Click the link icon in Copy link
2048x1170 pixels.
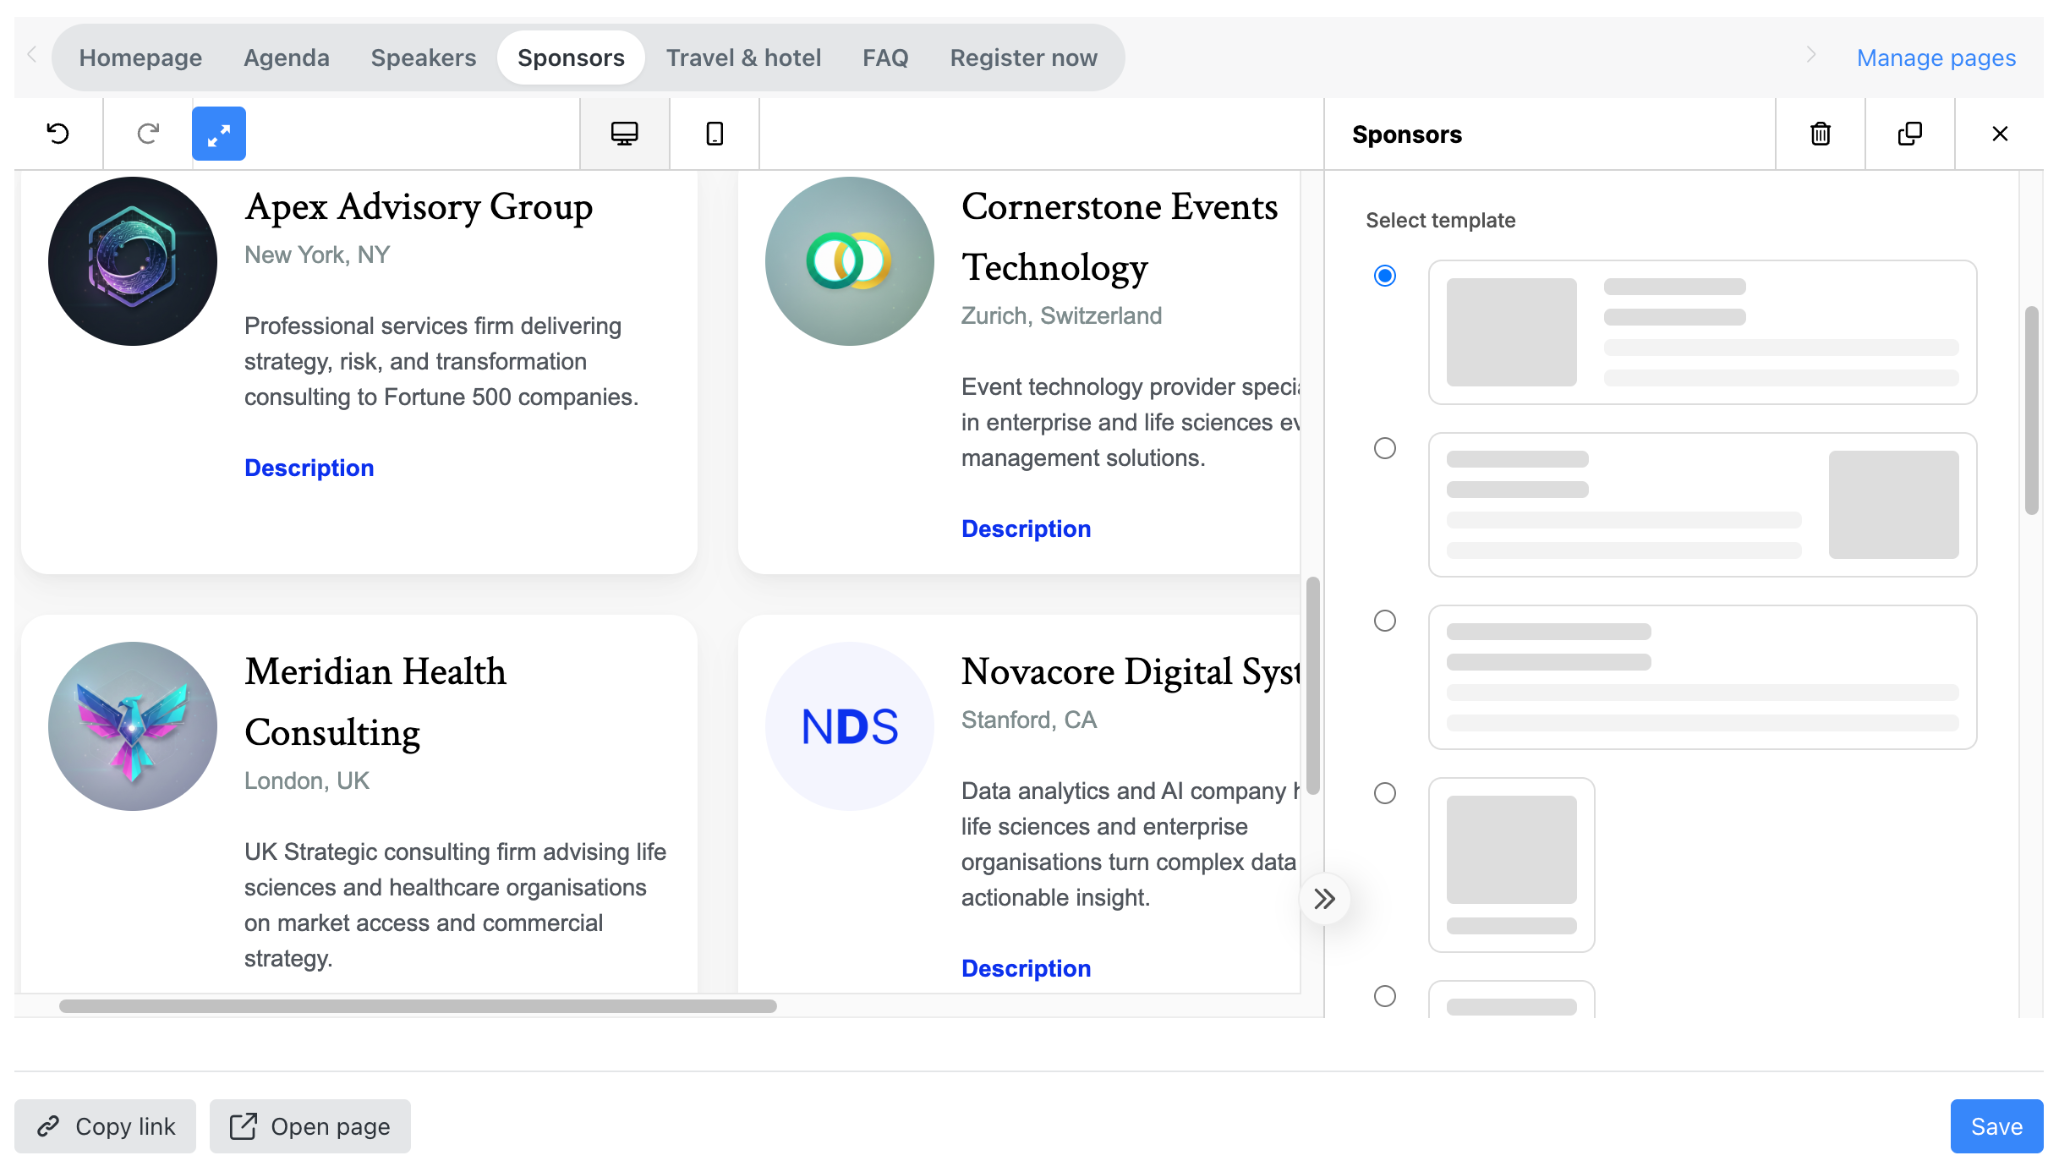[48, 1127]
